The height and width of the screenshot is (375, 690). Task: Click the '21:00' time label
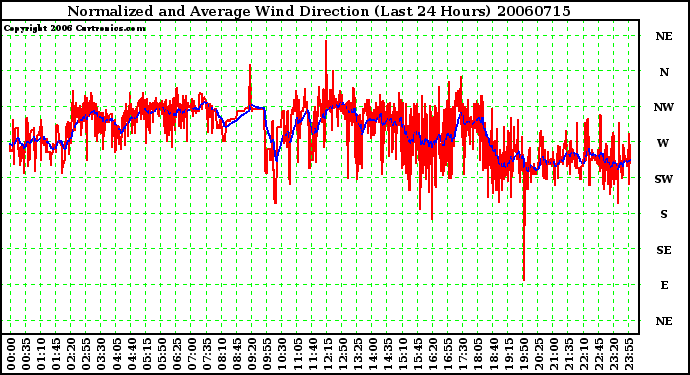coord(554,354)
